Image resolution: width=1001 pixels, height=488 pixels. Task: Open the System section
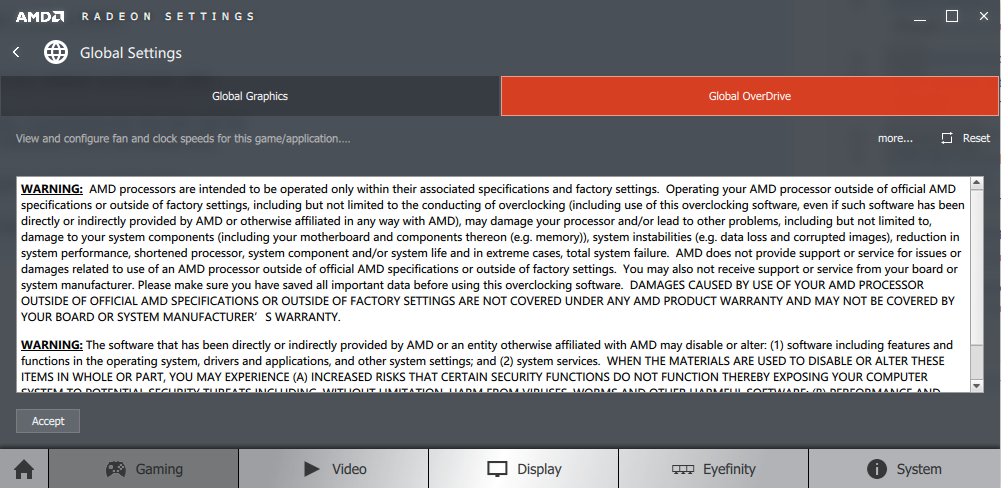tap(904, 469)
